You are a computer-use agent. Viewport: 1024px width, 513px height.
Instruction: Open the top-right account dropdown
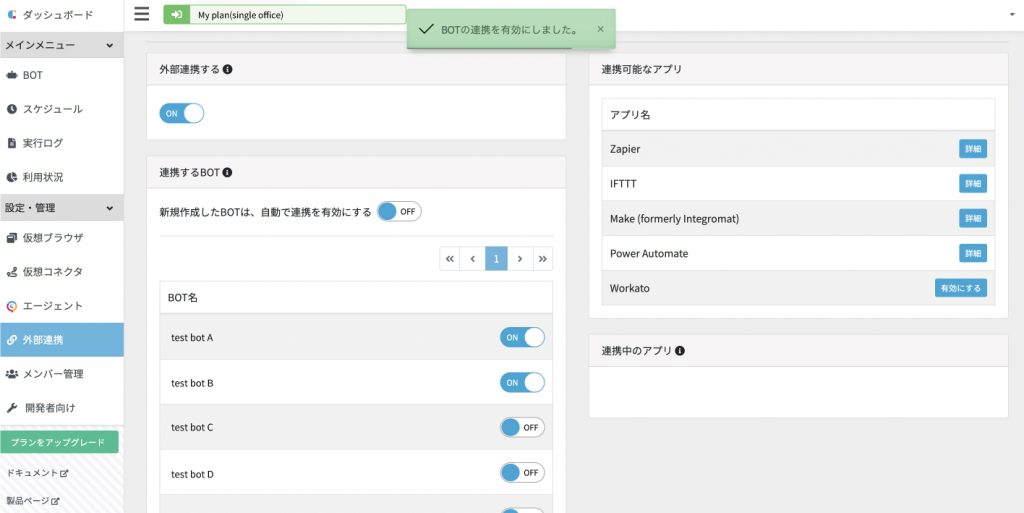coord(1013,16)
